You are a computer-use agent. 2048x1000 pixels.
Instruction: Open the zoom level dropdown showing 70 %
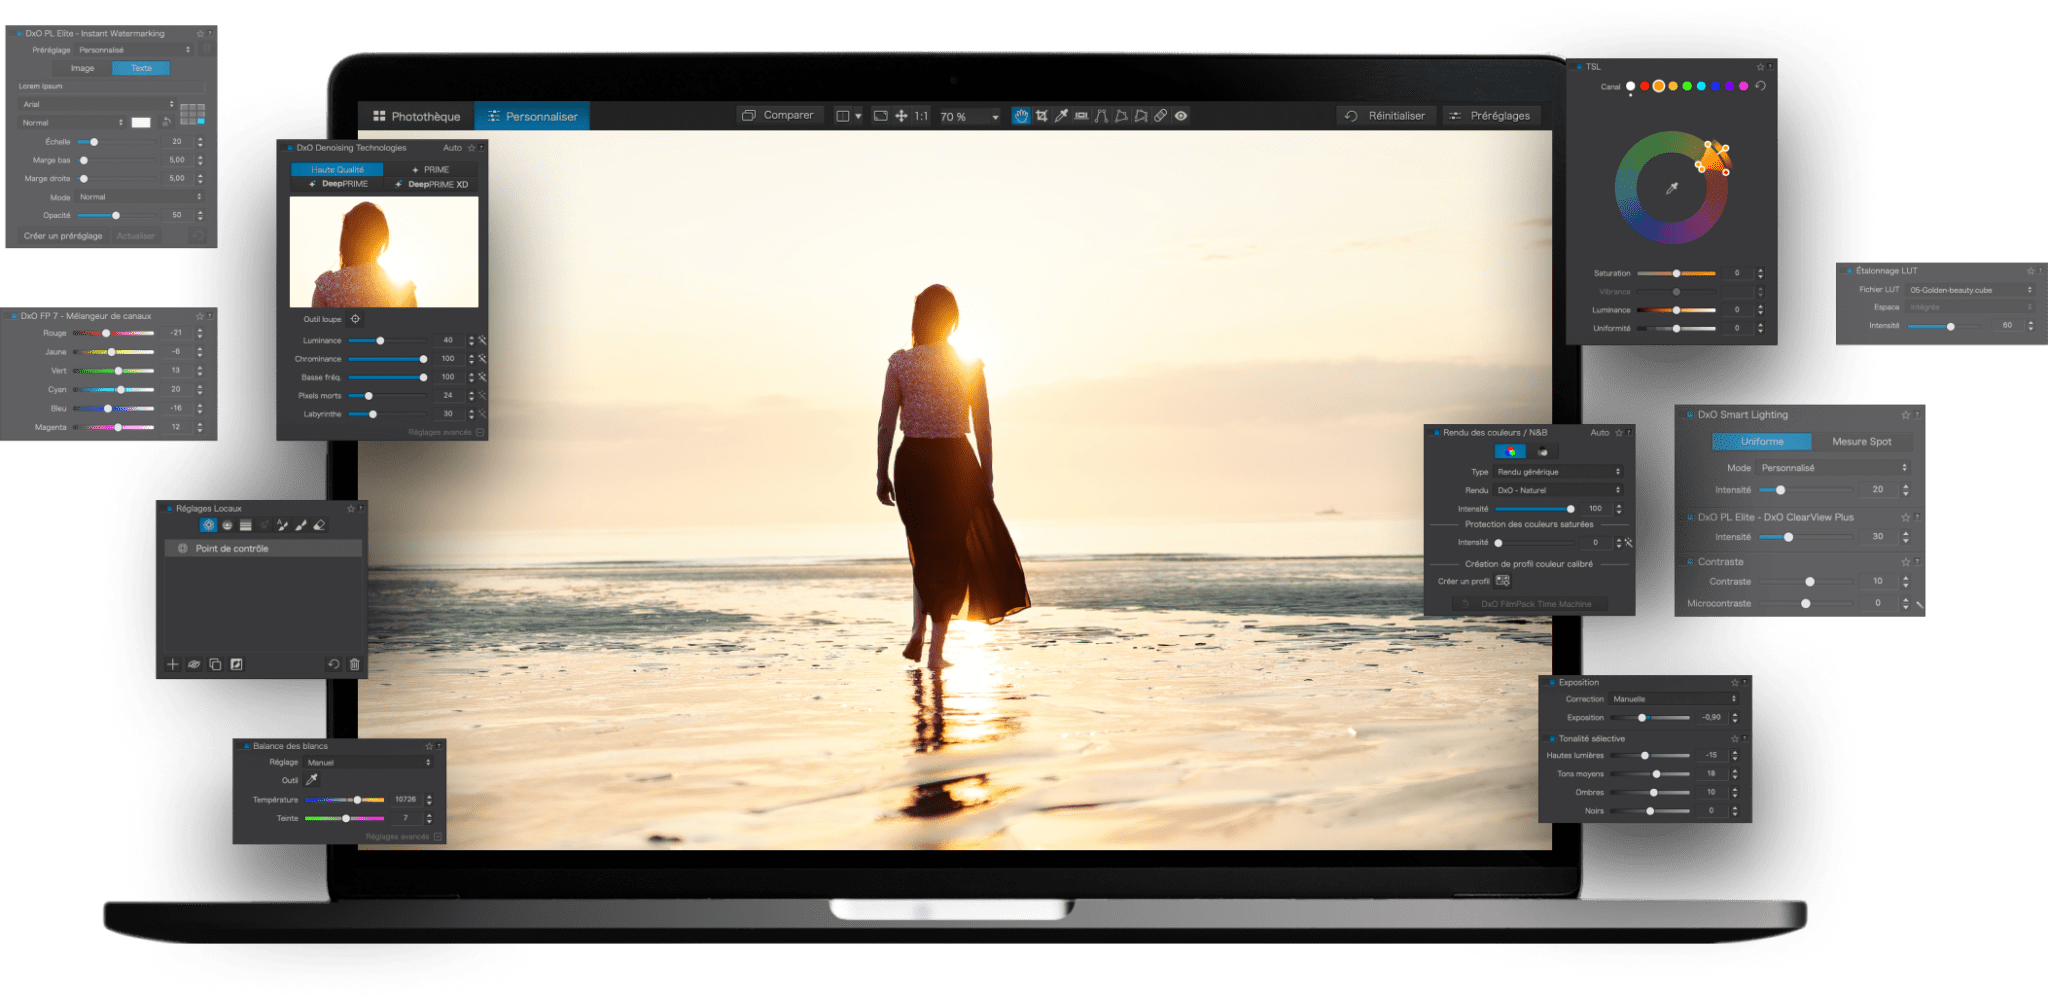click(x=968, y=115)
